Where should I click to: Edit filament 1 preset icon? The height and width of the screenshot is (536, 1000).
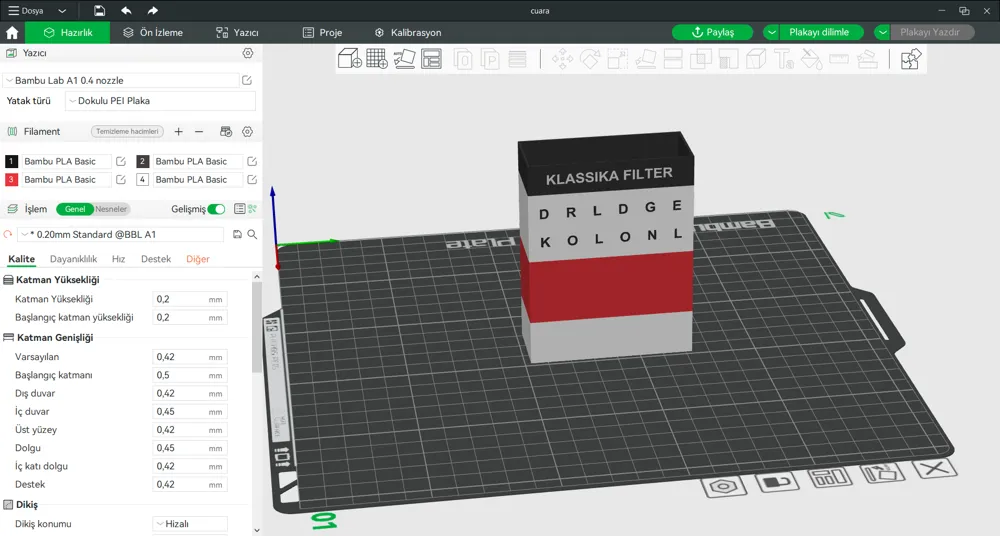coord(121,161)
